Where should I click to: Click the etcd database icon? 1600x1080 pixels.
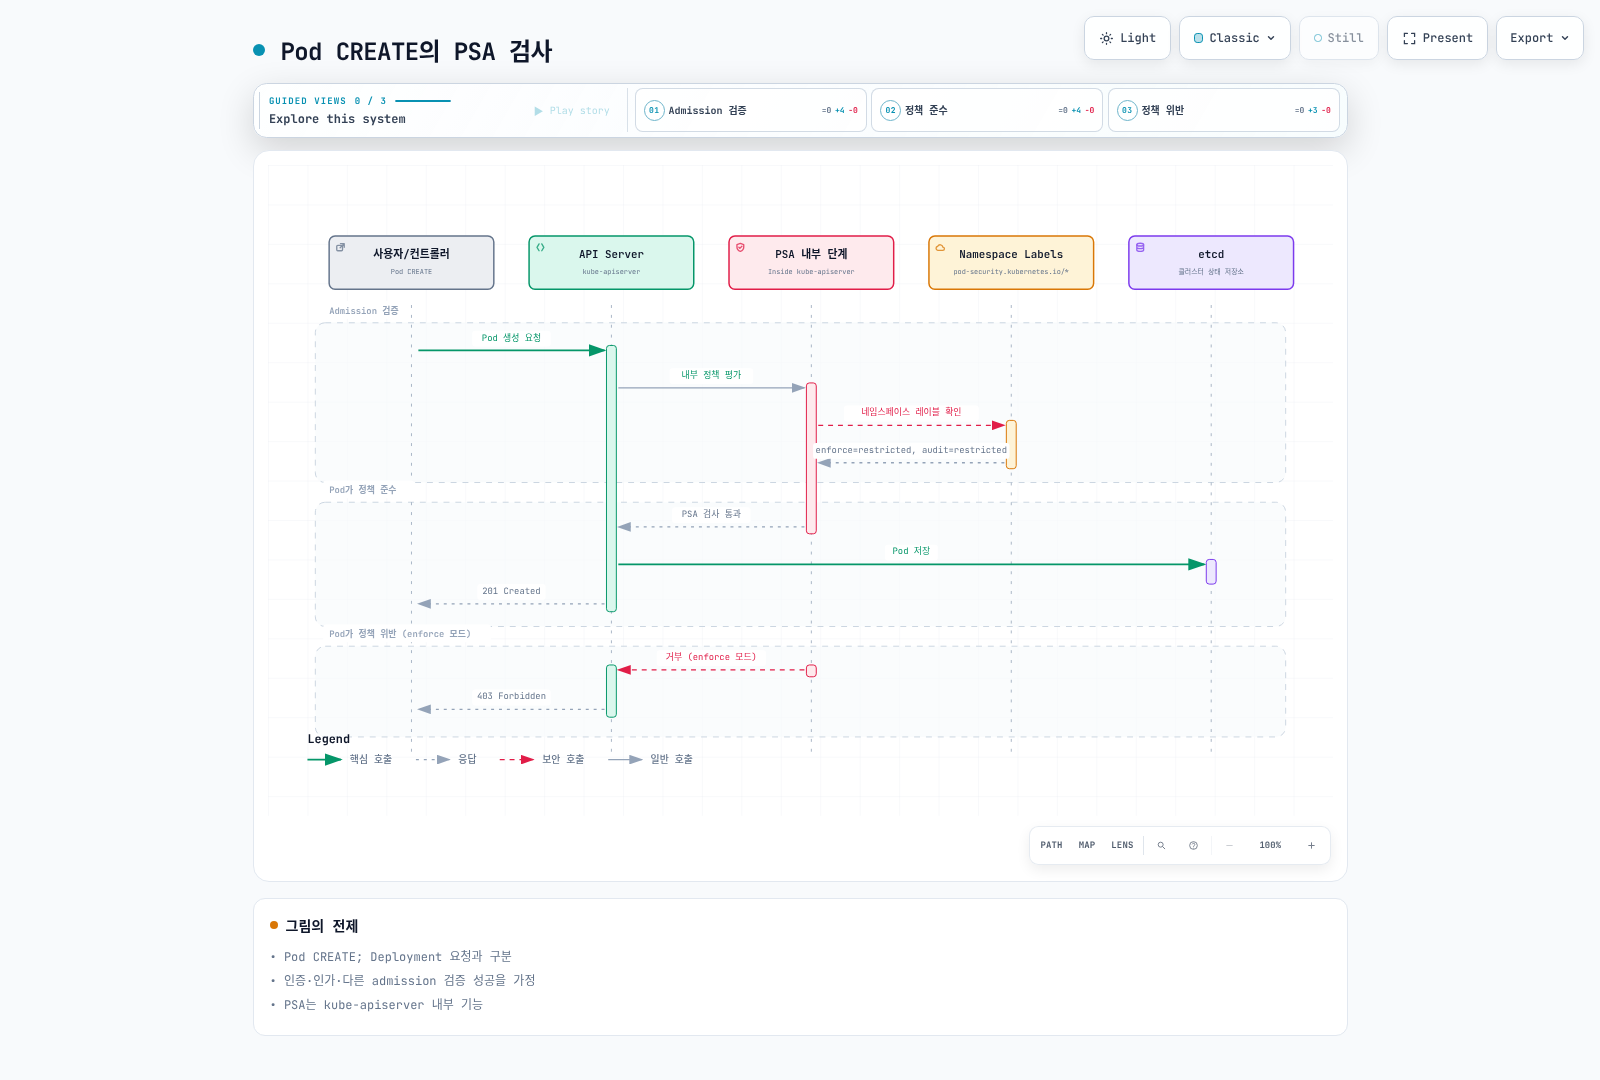click(1140, 247)
